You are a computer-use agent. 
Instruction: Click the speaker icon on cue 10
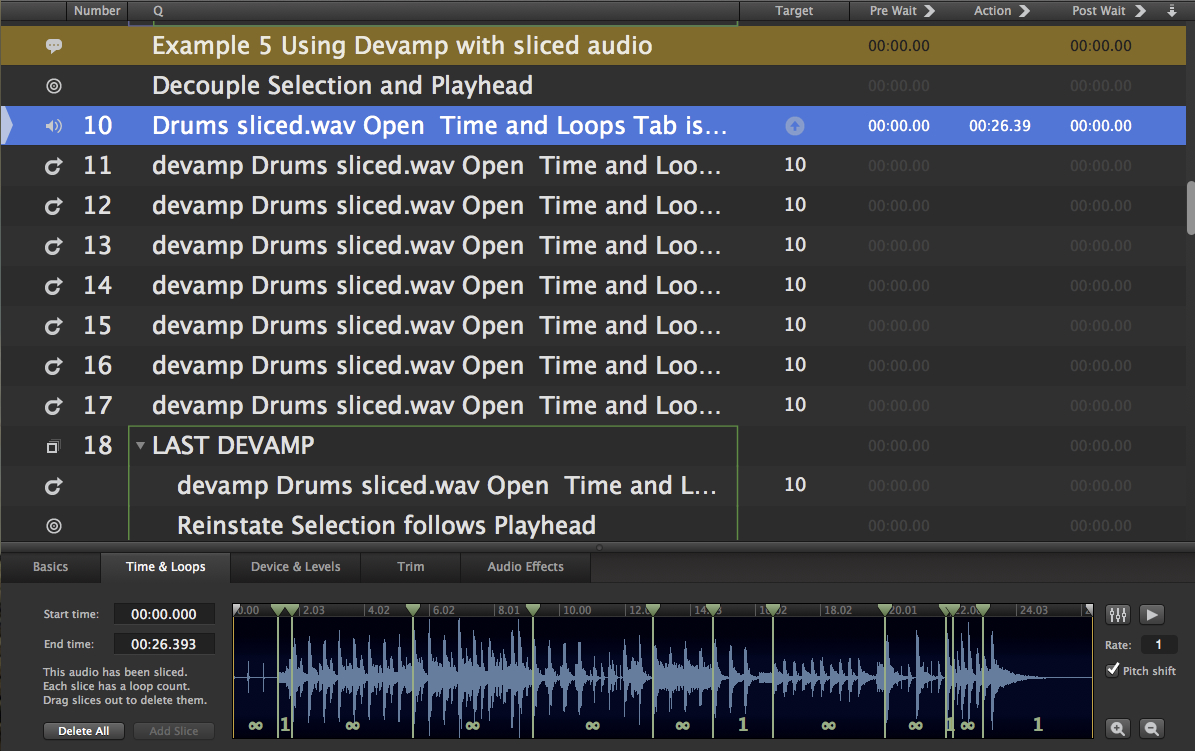point(54,126)
